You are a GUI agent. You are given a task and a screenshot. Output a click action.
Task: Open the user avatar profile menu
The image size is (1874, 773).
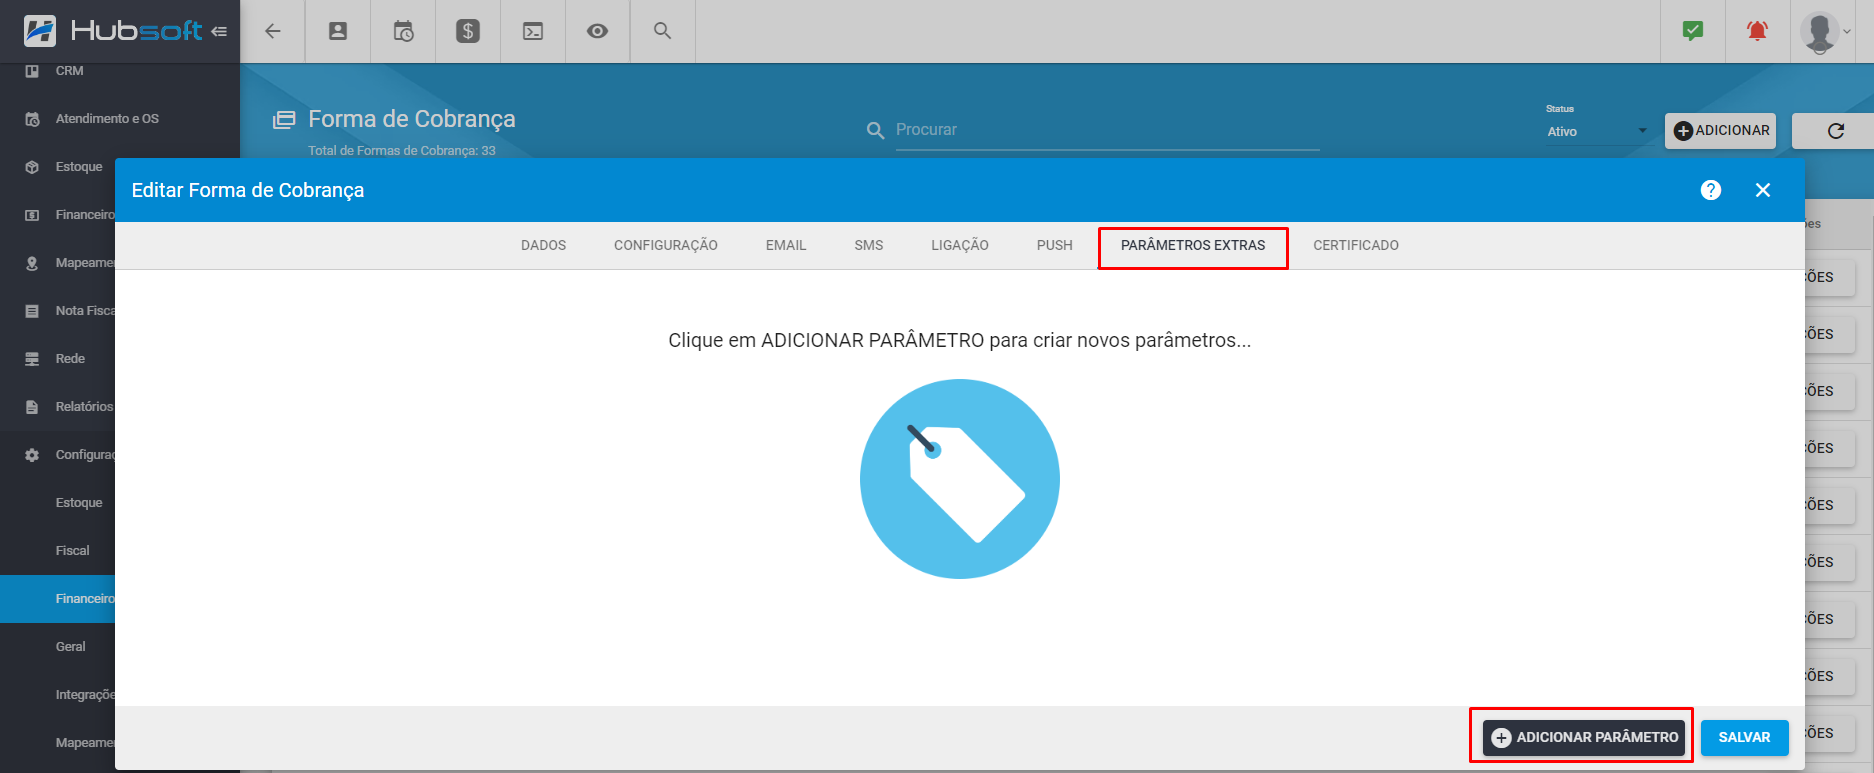click(1826, 31)
